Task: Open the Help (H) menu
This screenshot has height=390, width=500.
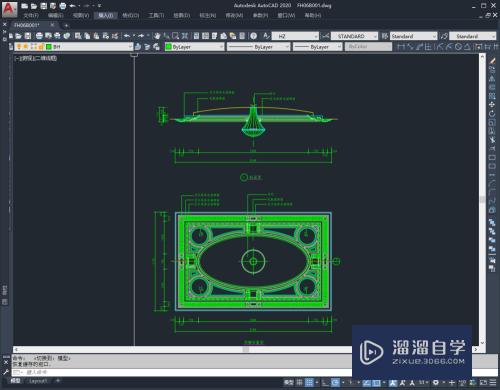Action: tap(313, 15)
